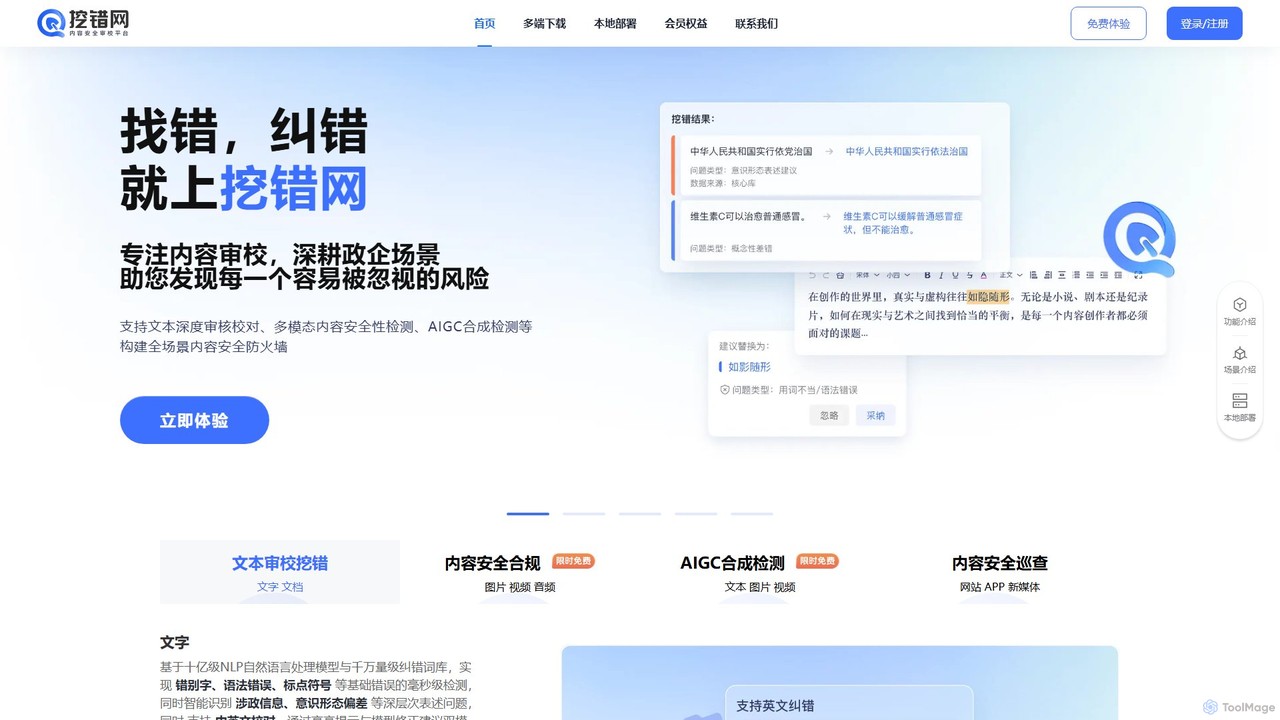The image size is (1280, 720).
Task: Select the fifth carousel indicator
Action: tap(752, 514)
